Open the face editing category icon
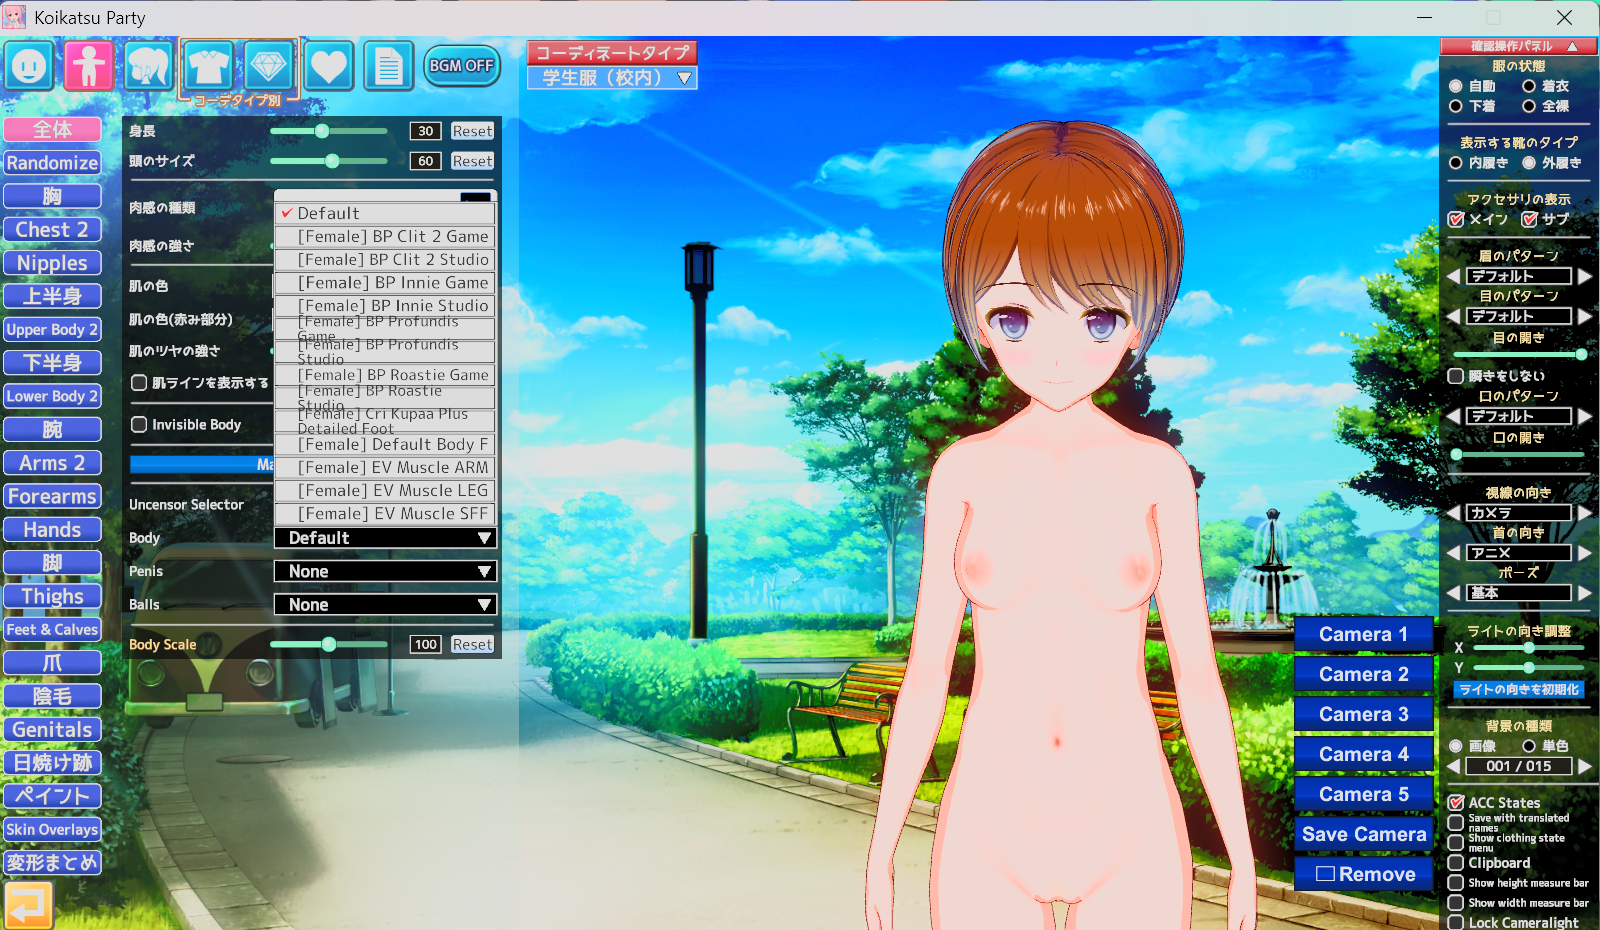Viewport: 1600px width, 930px height. pos(29,67)
